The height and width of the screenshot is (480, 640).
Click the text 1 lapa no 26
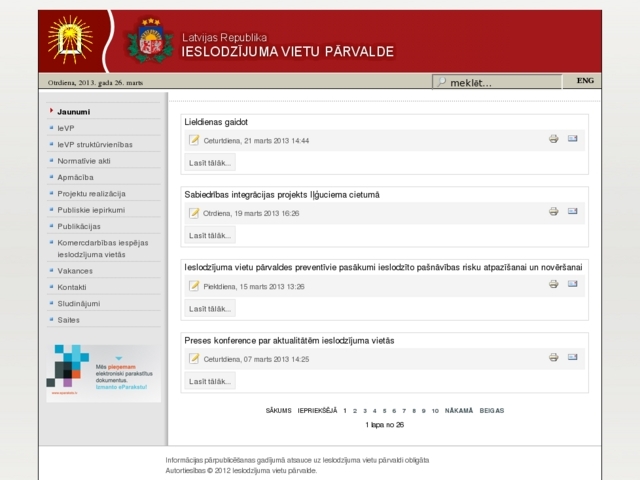[384, 425]
